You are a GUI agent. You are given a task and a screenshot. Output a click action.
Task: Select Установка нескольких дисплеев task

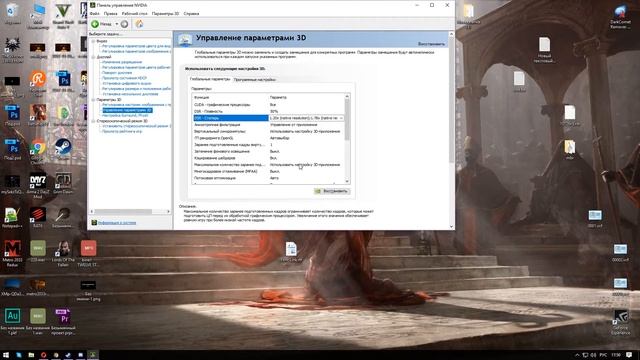pos(130,94)
